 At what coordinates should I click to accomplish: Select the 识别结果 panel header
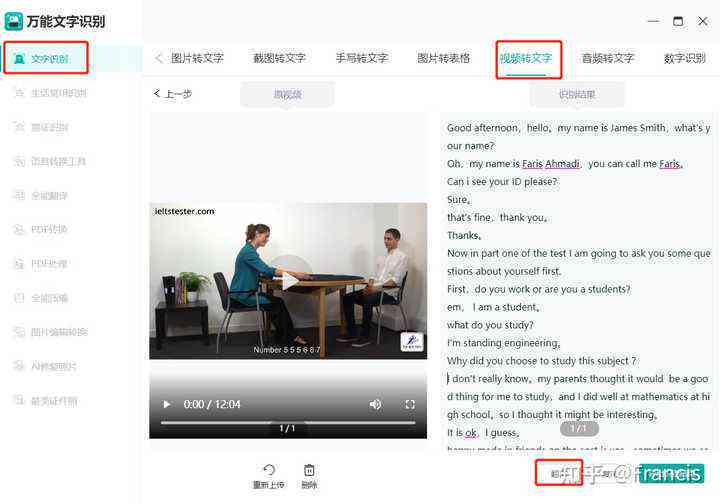tap(577, 95)
